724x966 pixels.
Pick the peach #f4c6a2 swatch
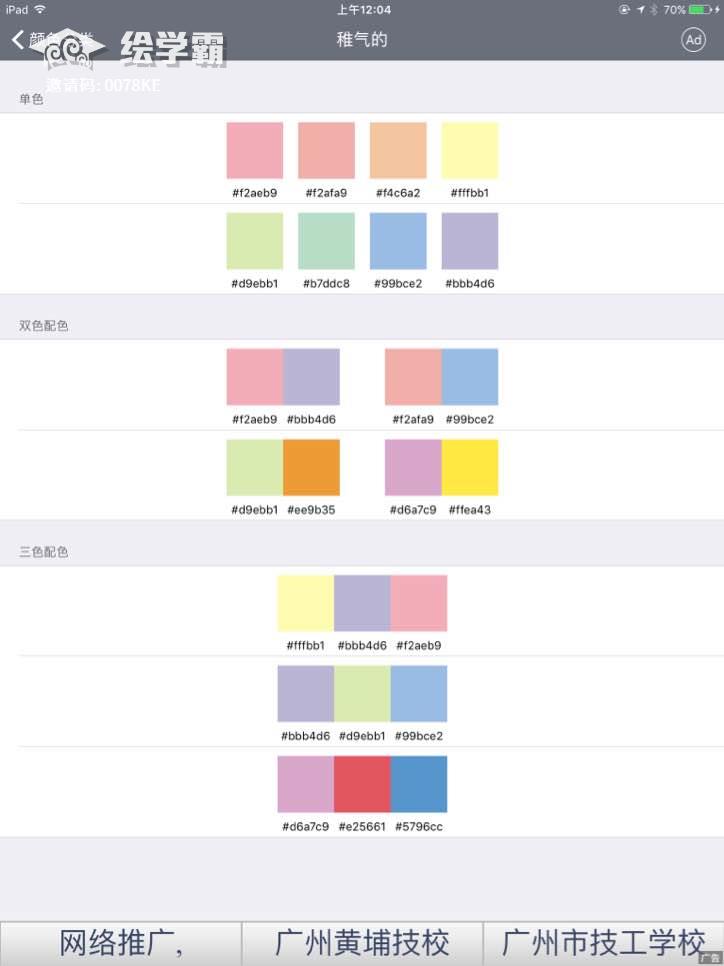(398, 151)
